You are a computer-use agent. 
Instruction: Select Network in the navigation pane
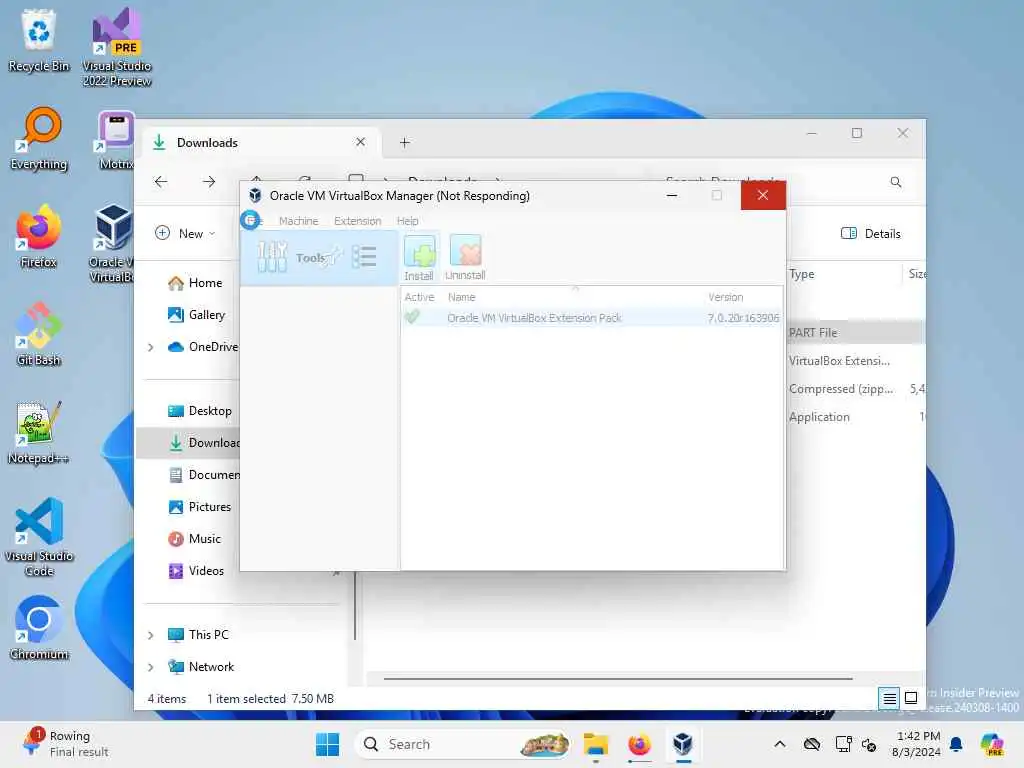pyautogui.click(x=200, y=667)
